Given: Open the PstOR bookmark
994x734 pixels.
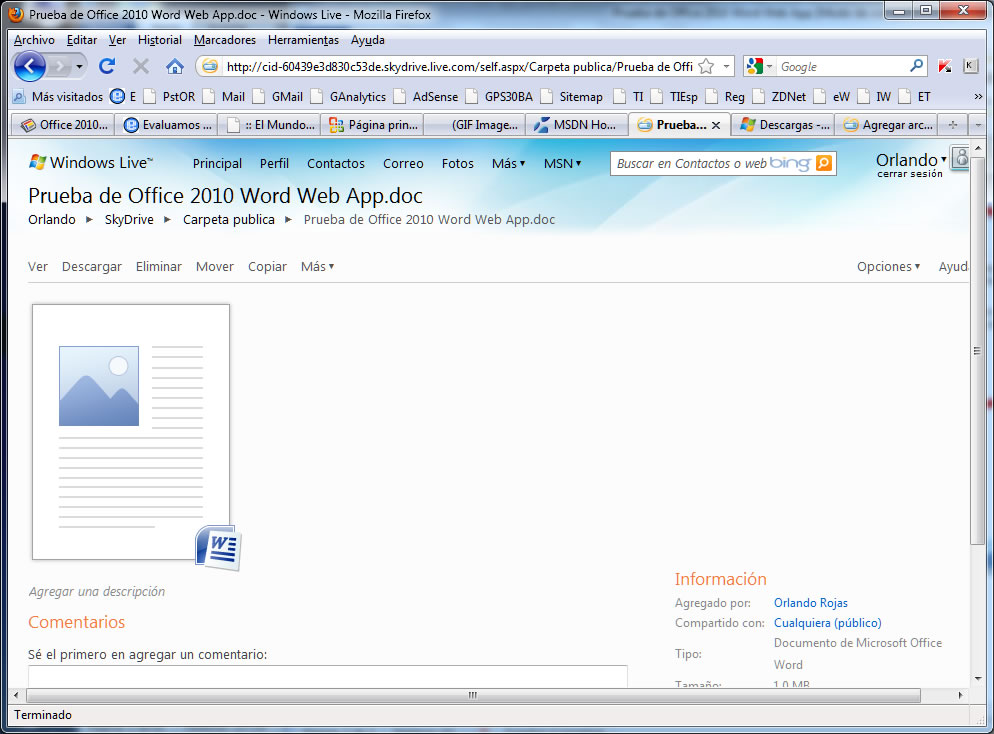Looking at the screenshot, I should coord(169,96).
